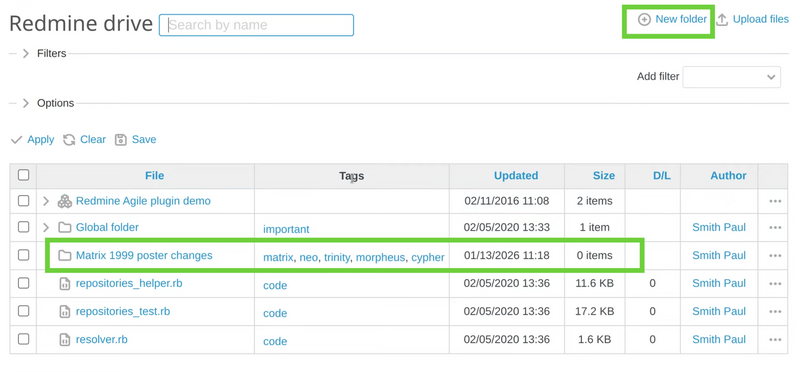
Task: Click the repositories_test.rb file icon
Action: click(65, 311)
